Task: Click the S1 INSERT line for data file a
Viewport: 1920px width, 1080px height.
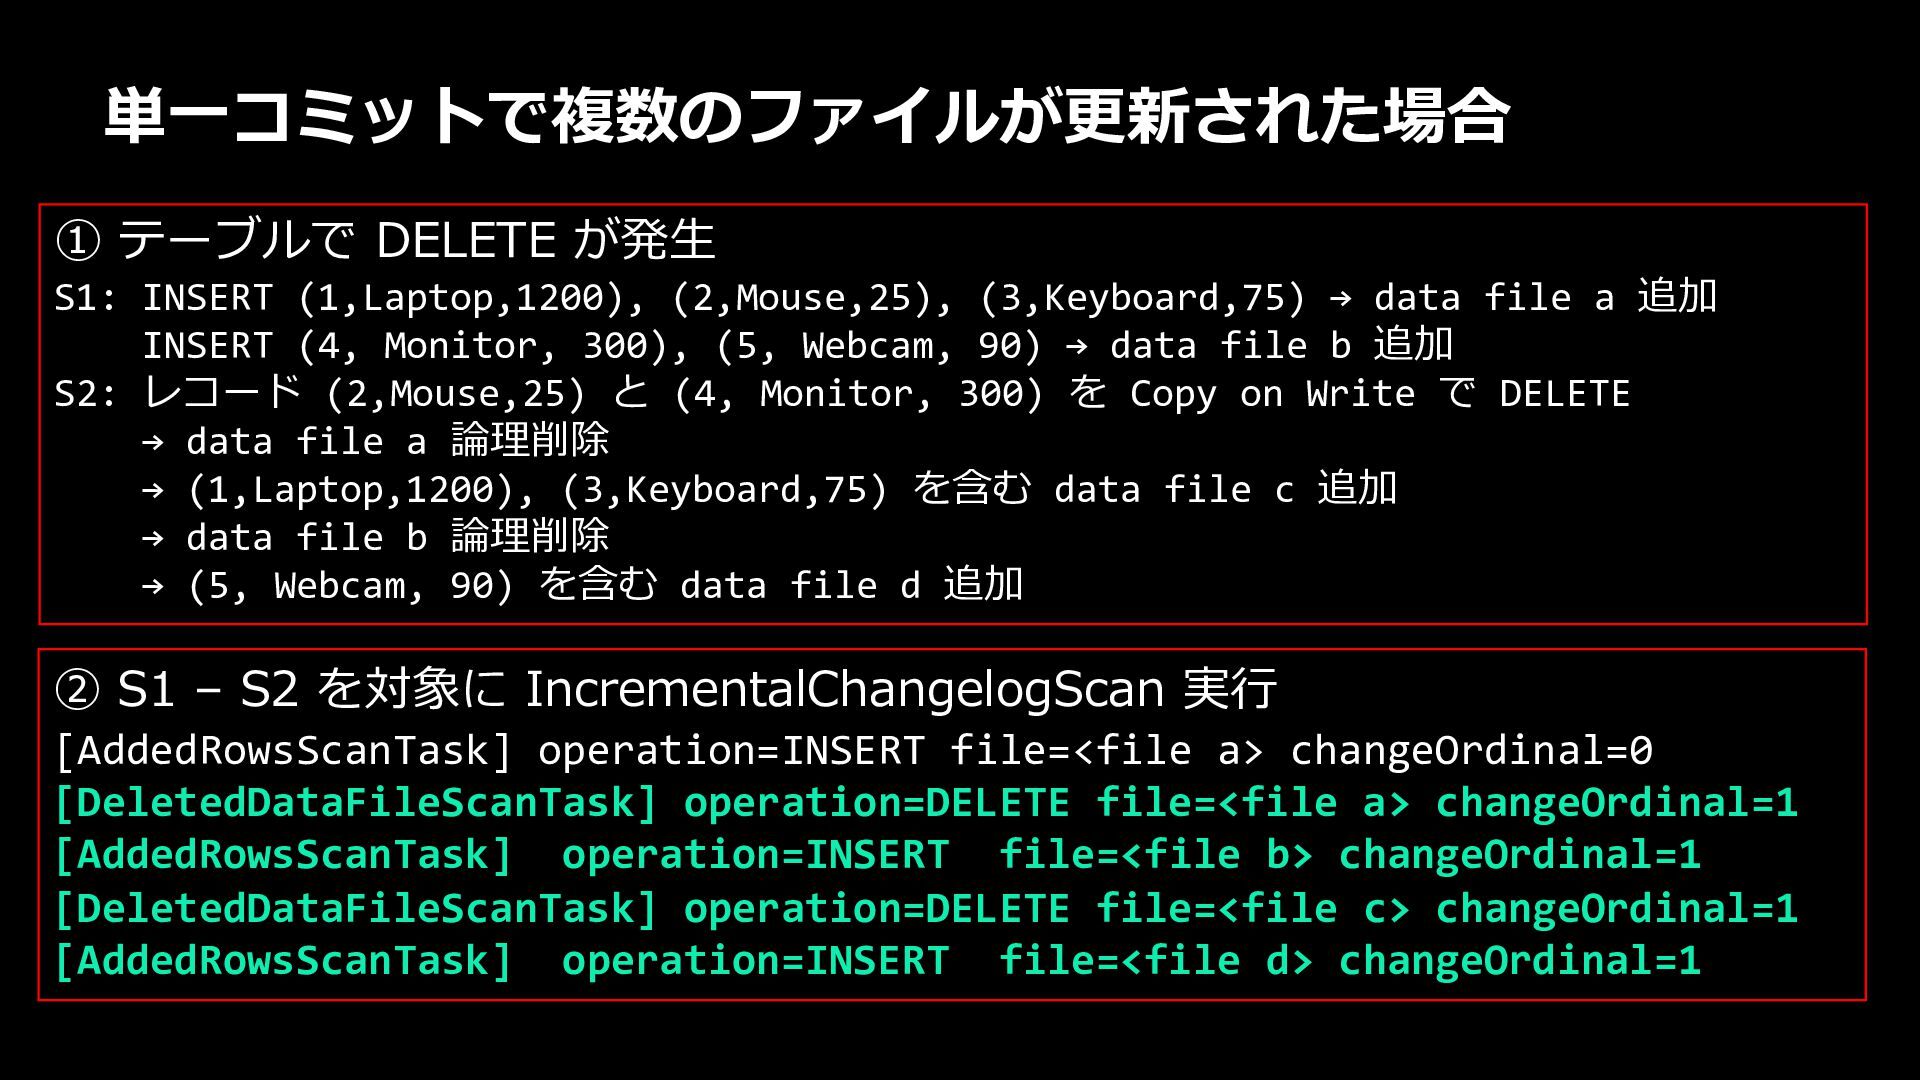Action: pyautogui.click(x=886, y=297)
